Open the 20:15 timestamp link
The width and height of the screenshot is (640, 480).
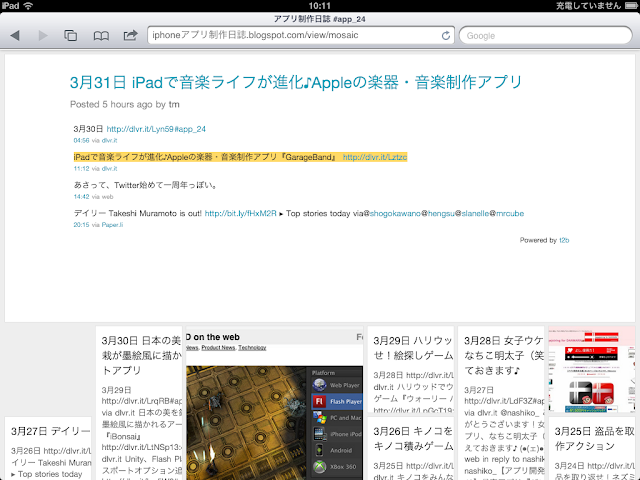[81, 225]
